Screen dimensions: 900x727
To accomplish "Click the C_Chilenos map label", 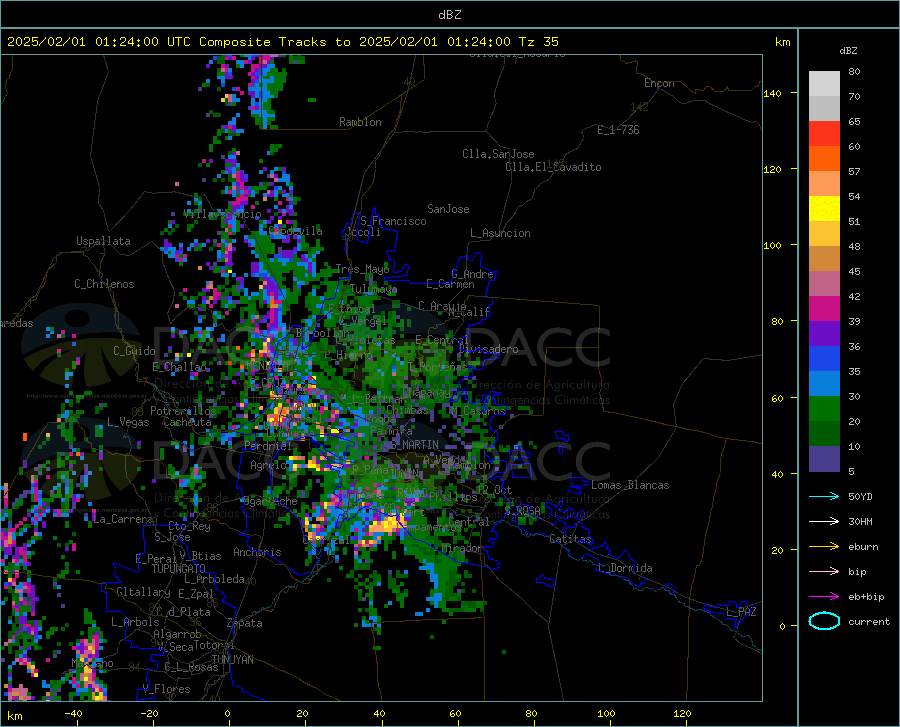I will pos(104,284).
